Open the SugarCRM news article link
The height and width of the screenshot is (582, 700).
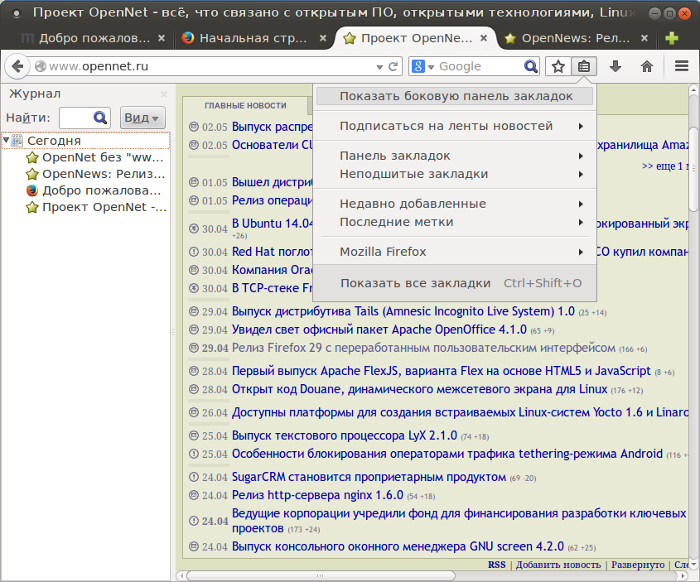369,477
